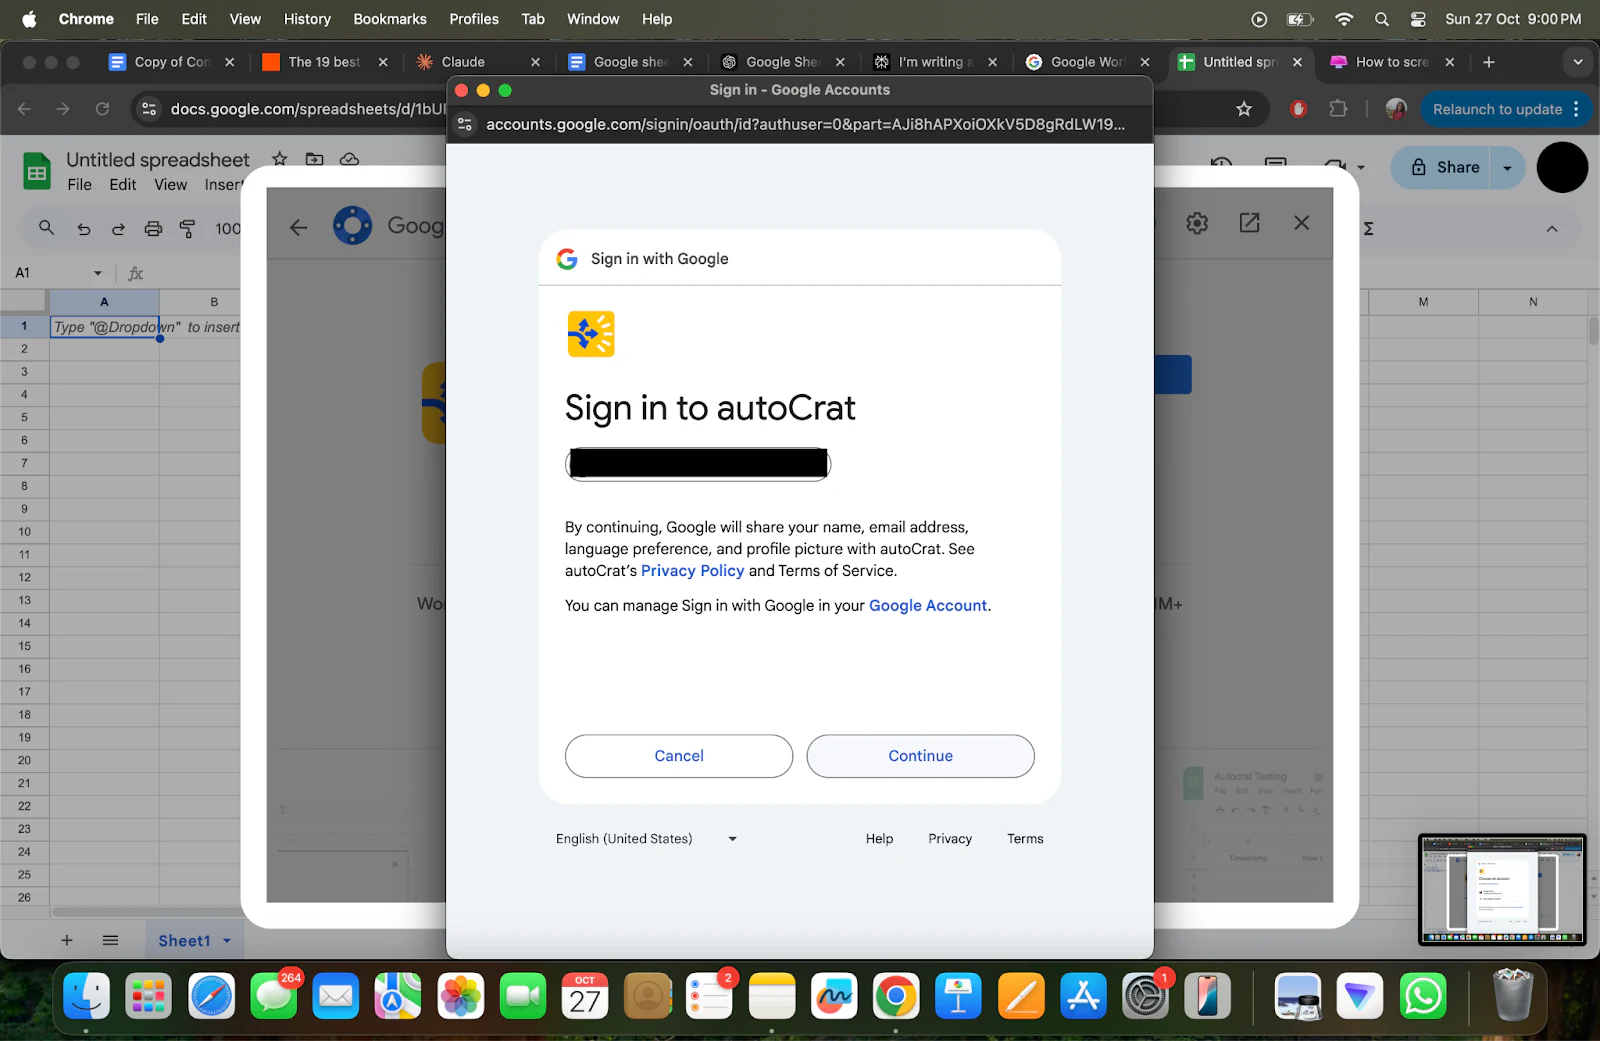Screen dimensions: 1600x1041
Task: Click Terms link below sign-in card
Action: tap(1025, 839)
